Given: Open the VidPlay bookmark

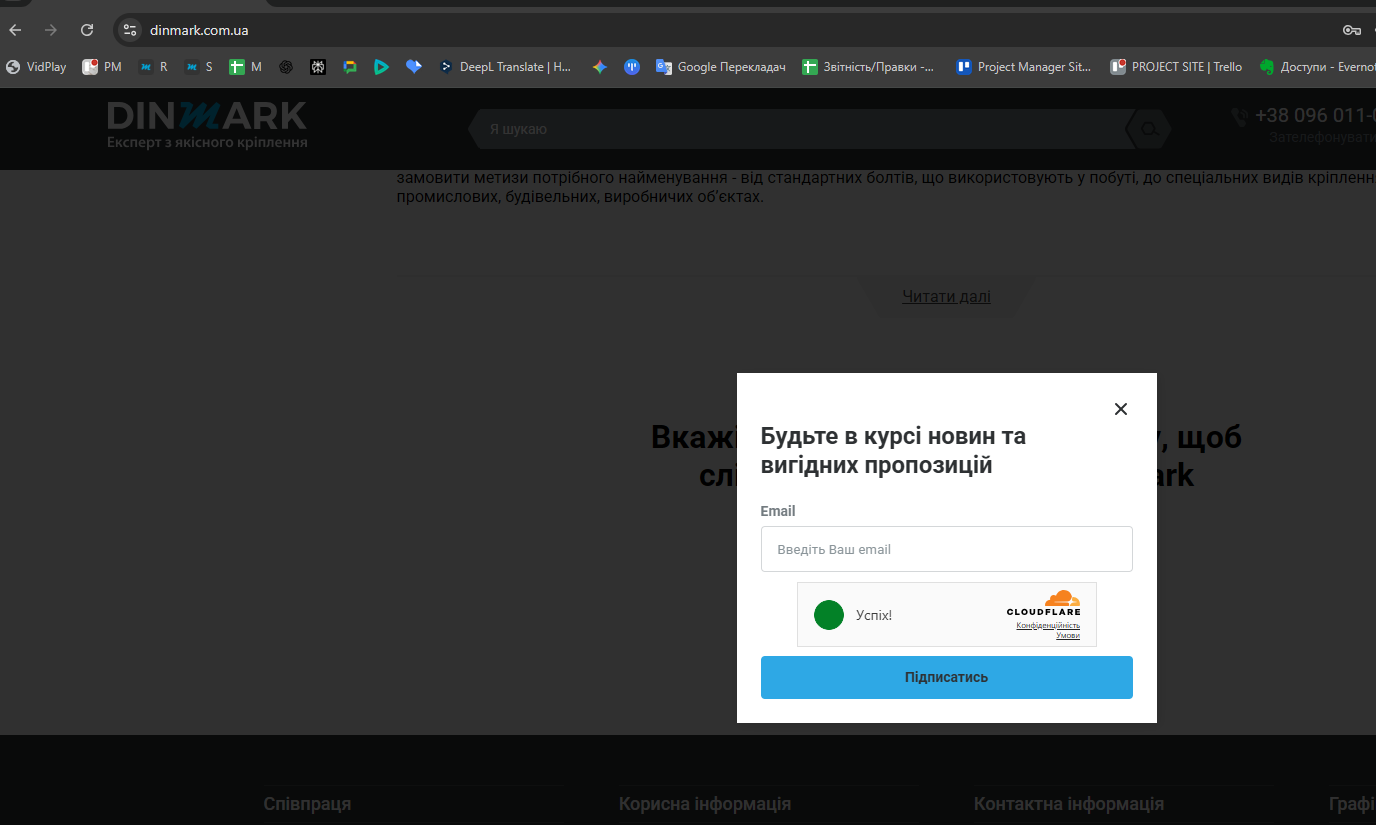Looking at the screenshot, I should point(36,67).
